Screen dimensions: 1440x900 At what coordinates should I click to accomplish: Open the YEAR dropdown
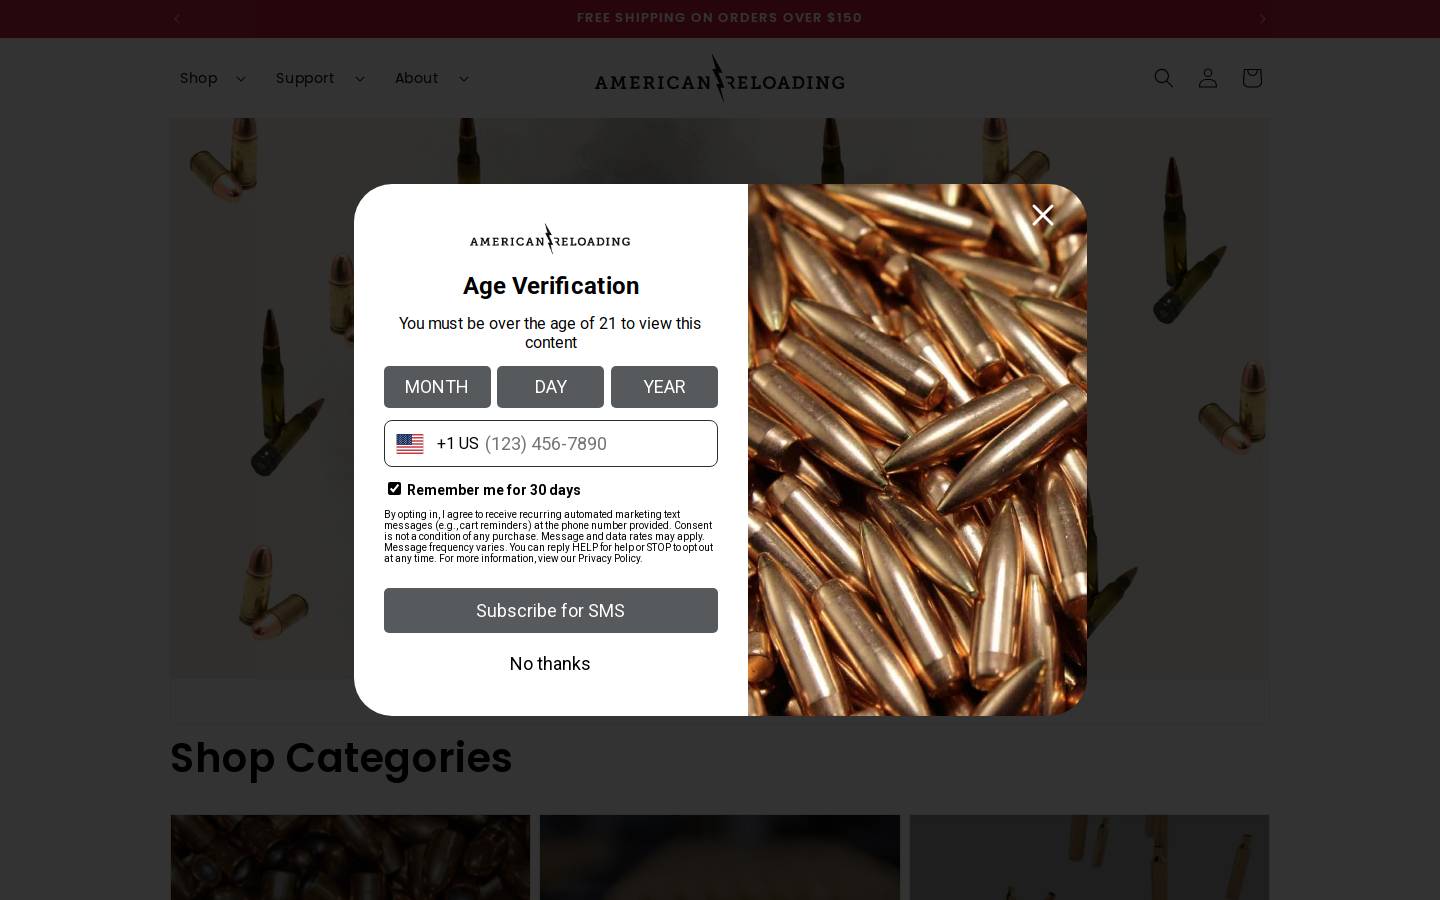664,387
